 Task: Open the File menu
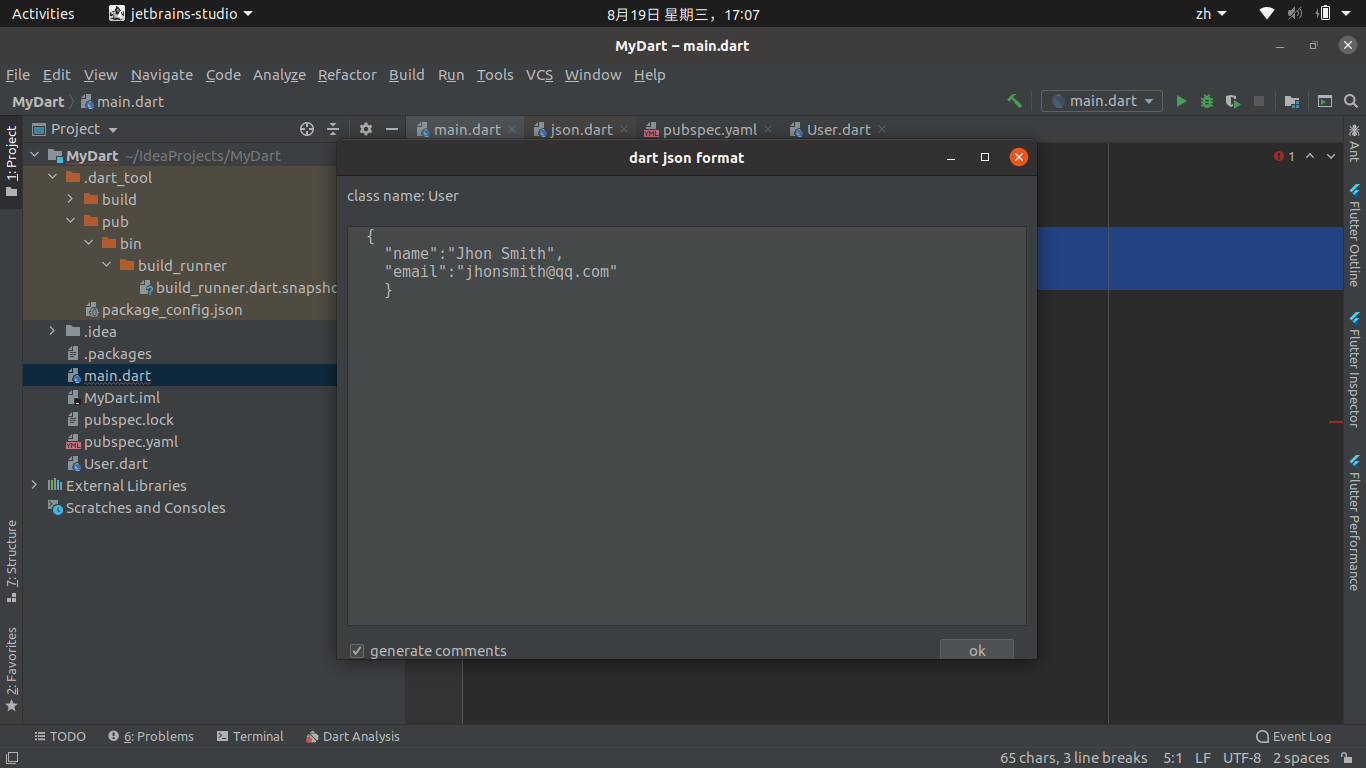pyautogui.click(x=18, y=75)
